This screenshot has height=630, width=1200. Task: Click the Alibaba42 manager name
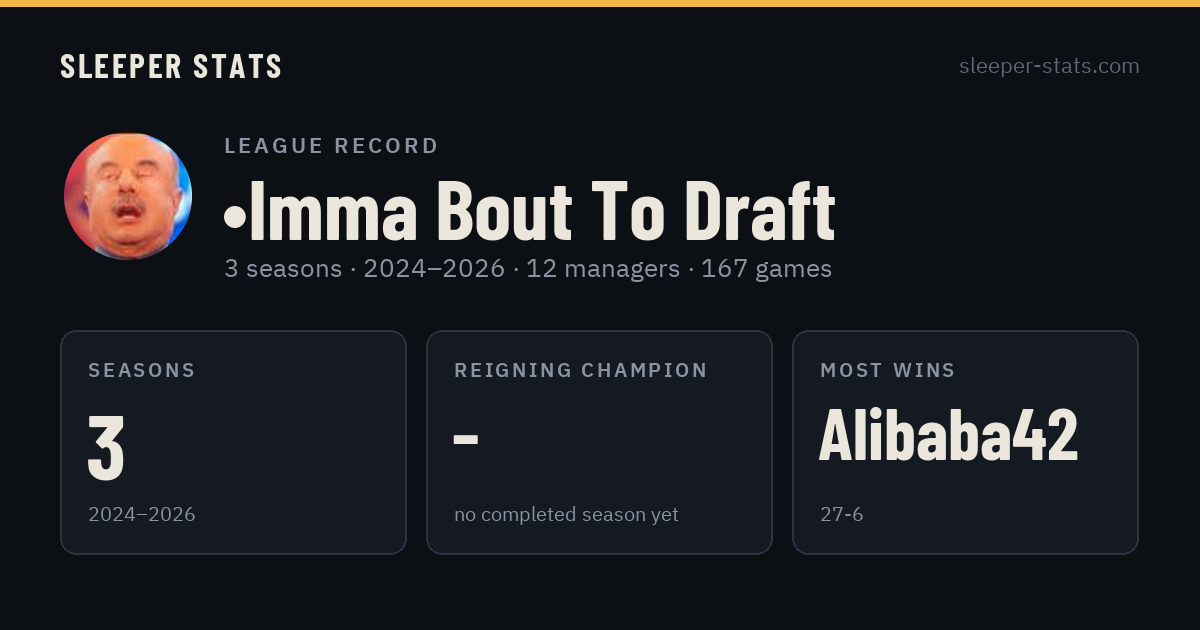click(948, 436)
